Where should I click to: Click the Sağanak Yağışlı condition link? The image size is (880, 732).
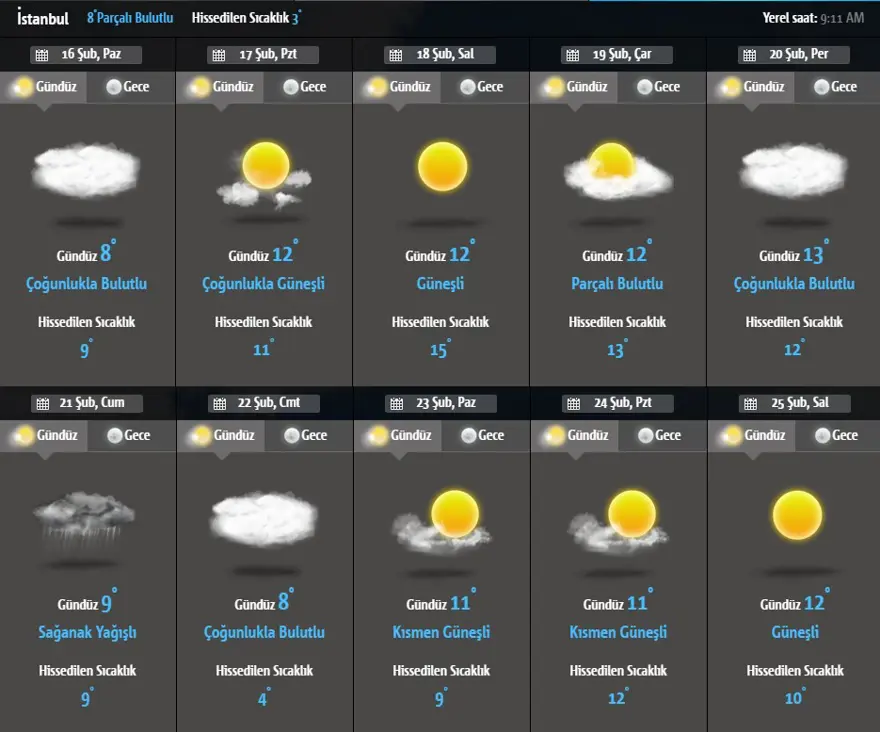click(x=86, y=633)
